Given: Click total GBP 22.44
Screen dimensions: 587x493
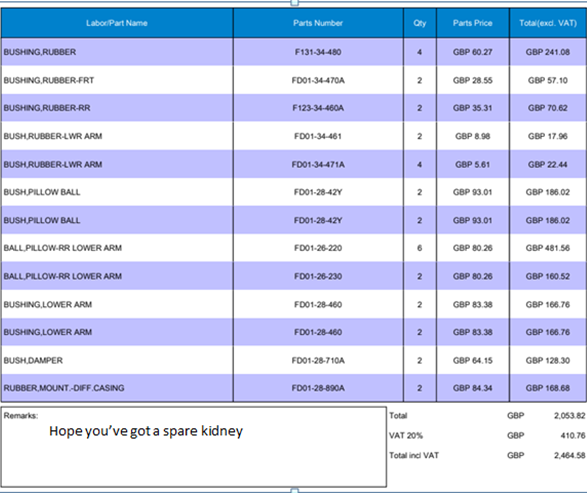Looking at the screenshot, I should tap(548, 165).
